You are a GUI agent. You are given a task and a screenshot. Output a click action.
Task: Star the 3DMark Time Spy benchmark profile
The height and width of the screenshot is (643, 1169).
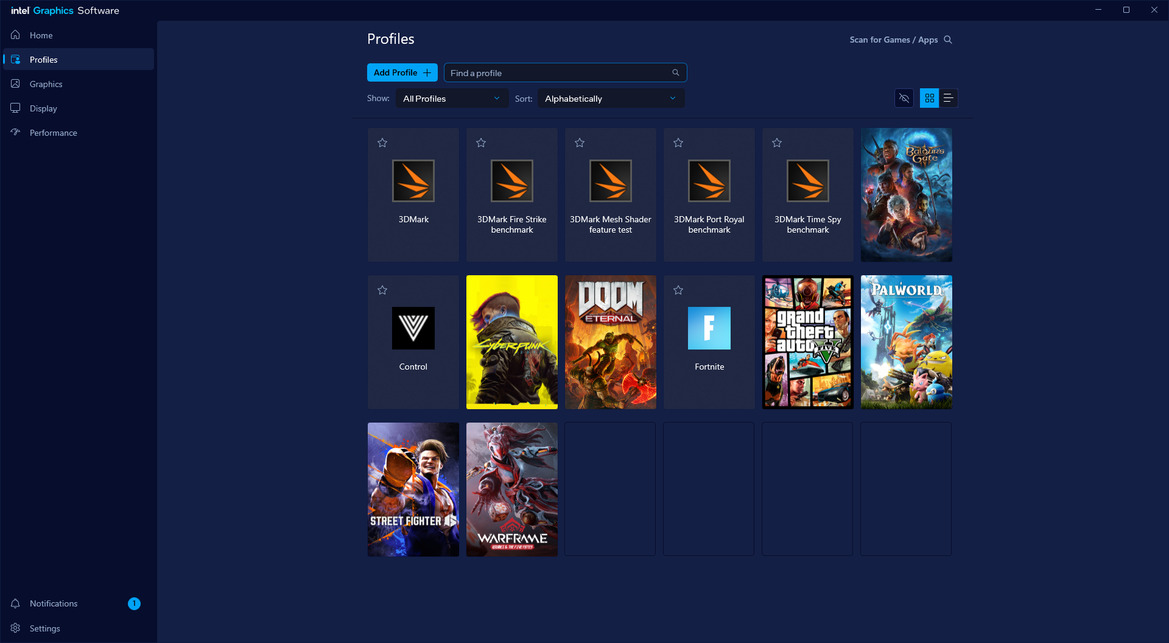[x=777, y=142]
